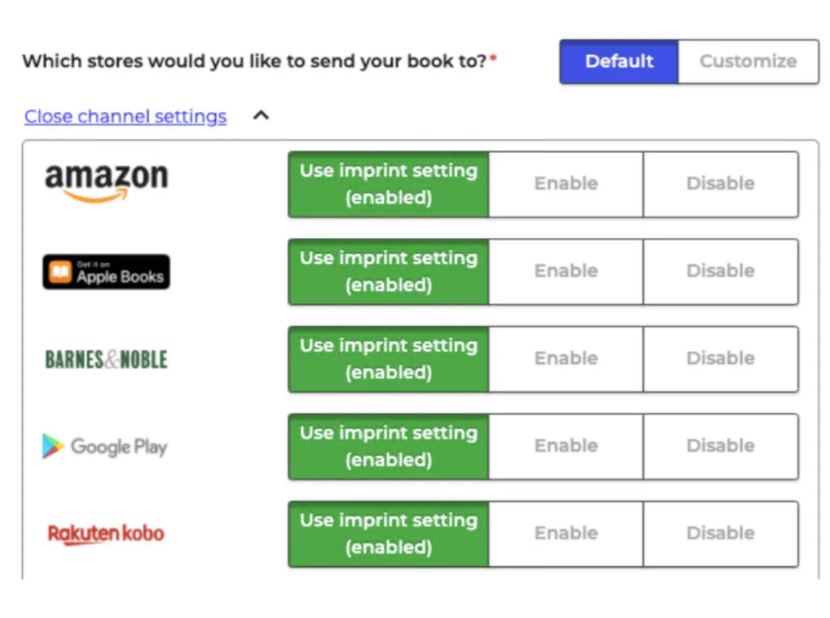Disable distribution for Amazon

pos(720,184)
